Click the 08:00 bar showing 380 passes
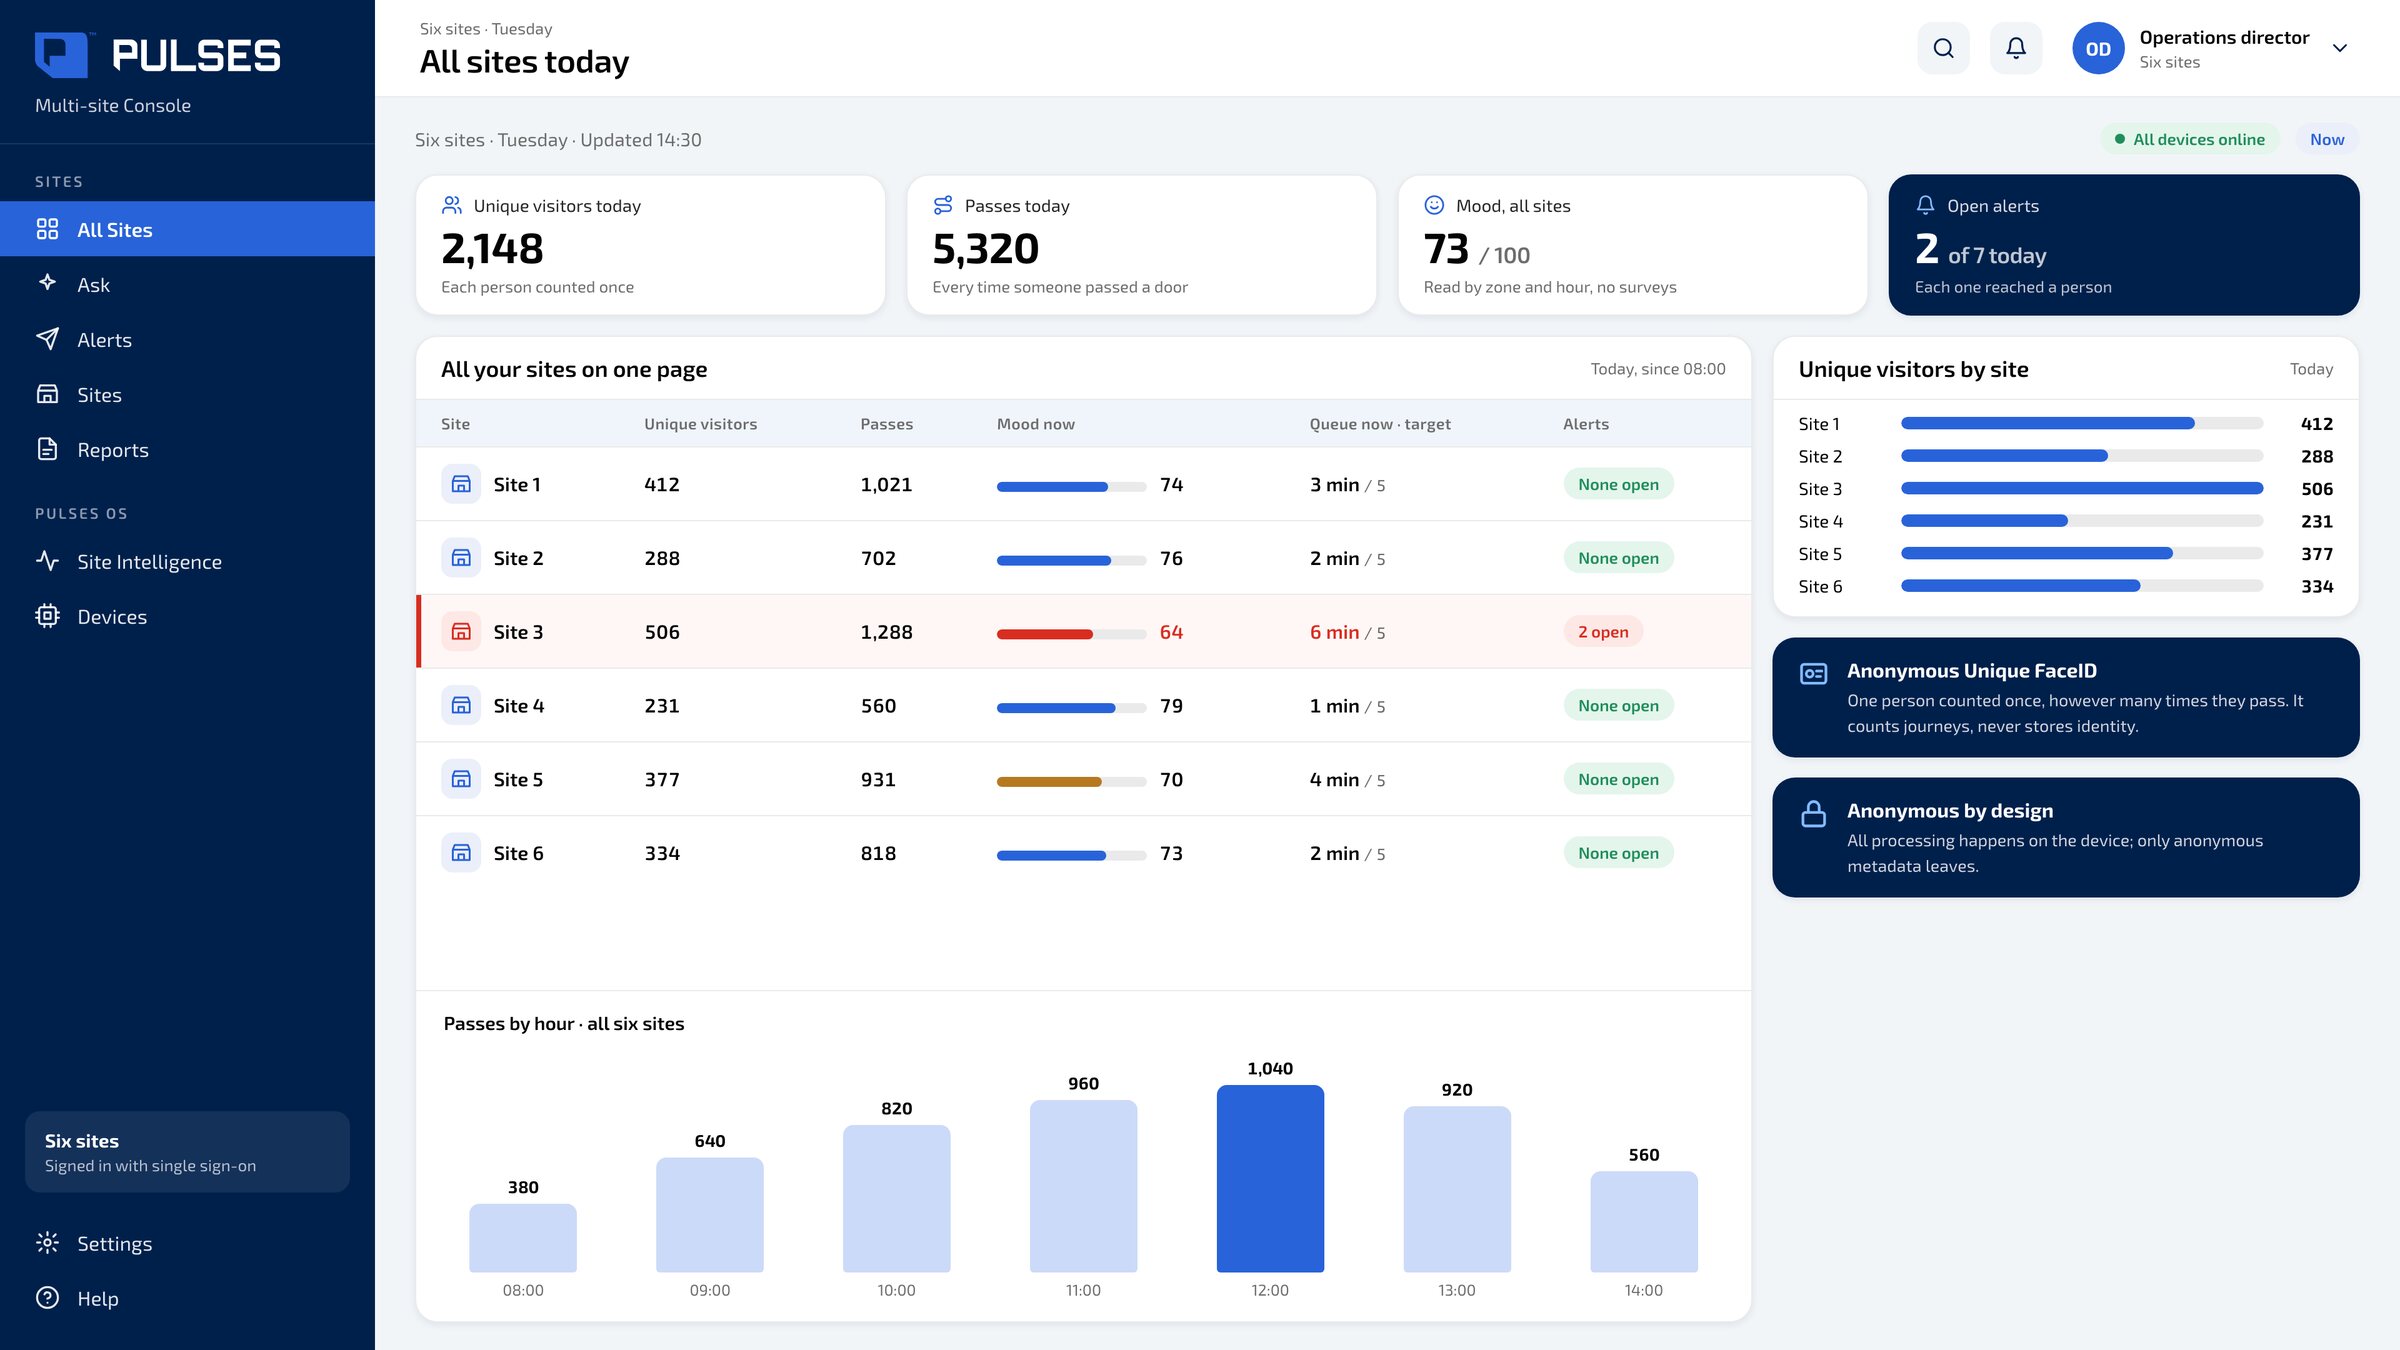 coord(523,1238)
